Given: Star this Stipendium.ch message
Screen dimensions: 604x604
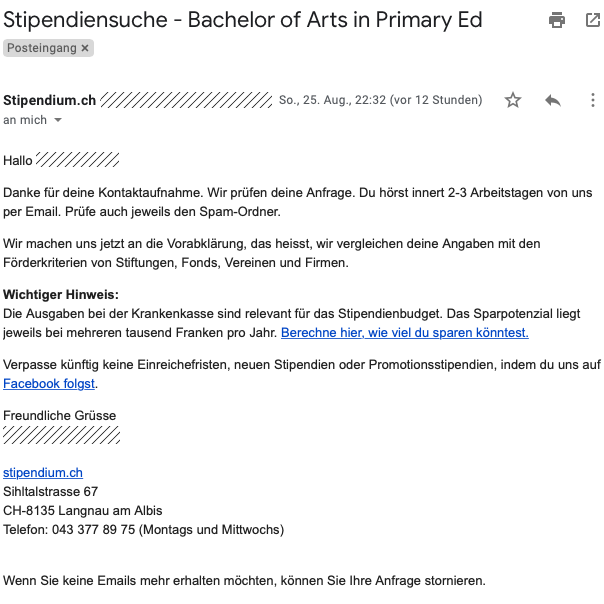Looking at the screenshot, I should [x=513, y=100].
